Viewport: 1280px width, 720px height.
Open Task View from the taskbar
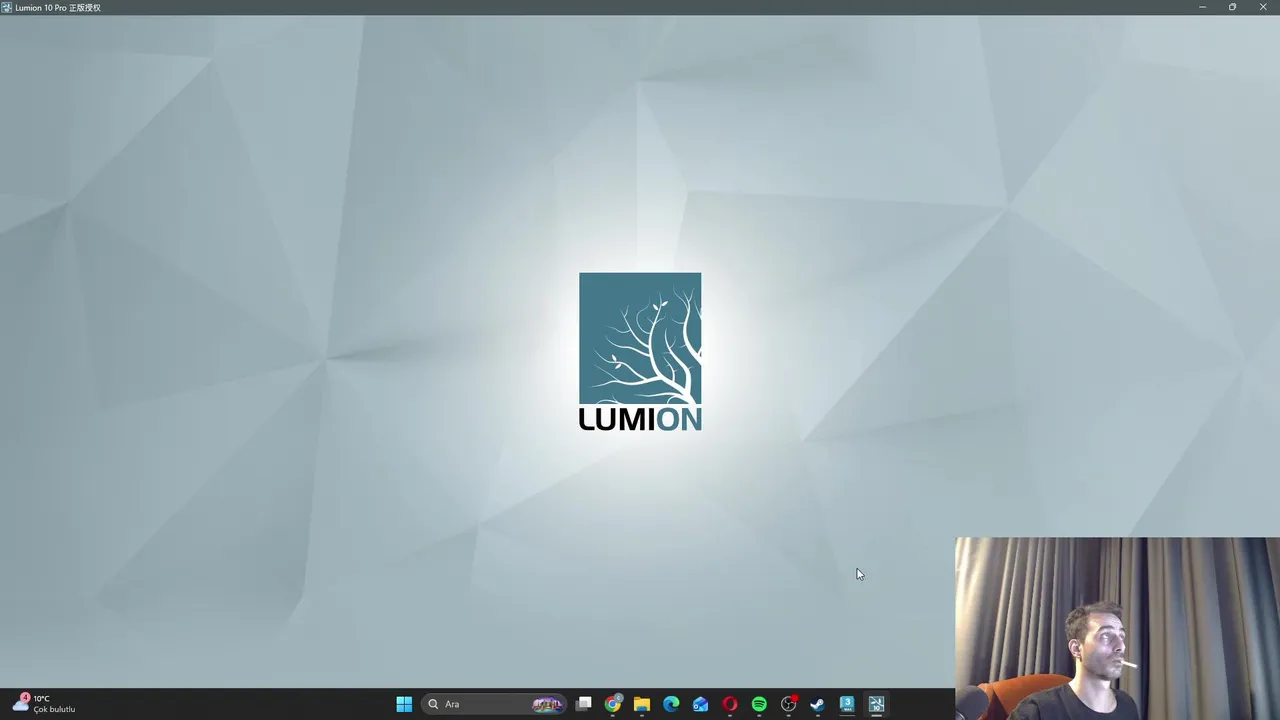point(584,704)
